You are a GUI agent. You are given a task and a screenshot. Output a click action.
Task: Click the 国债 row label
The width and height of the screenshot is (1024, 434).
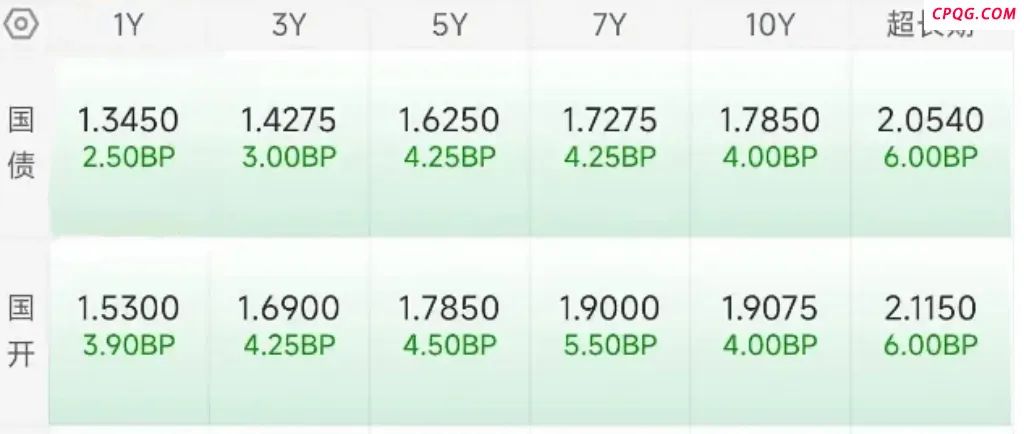point(21,144)
